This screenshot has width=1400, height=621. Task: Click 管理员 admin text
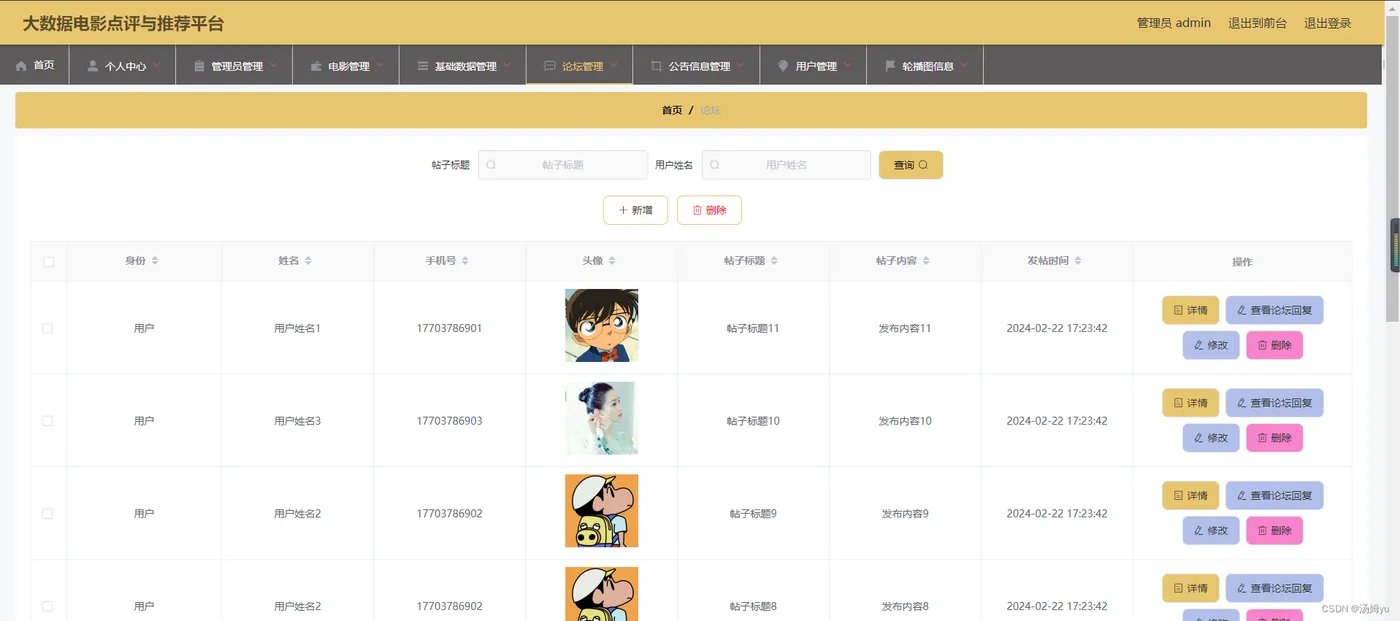(x=1174, y=23)
